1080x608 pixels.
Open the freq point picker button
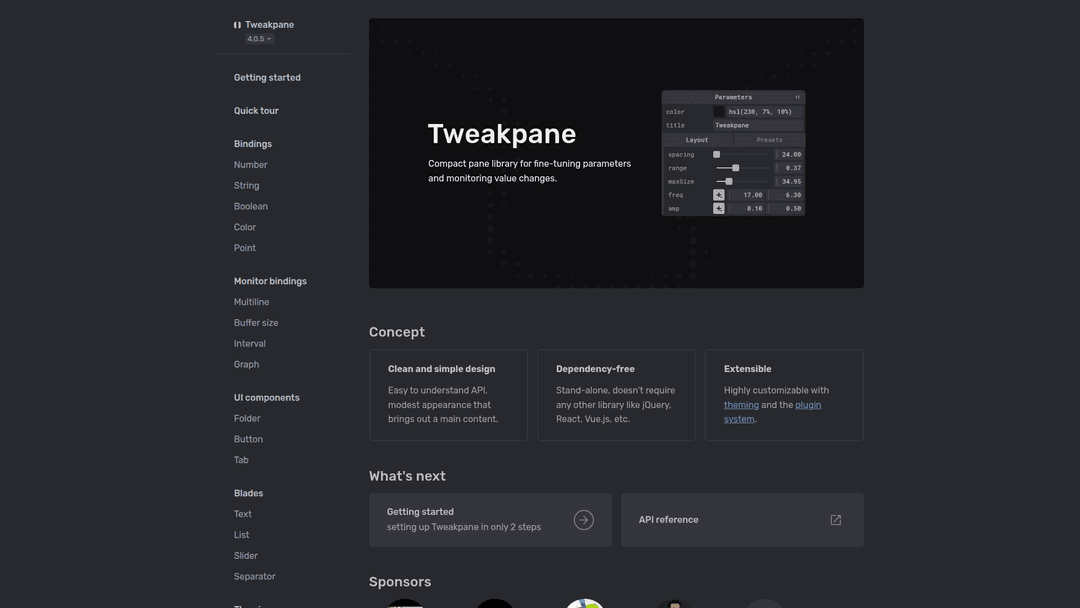pos(718,195)
